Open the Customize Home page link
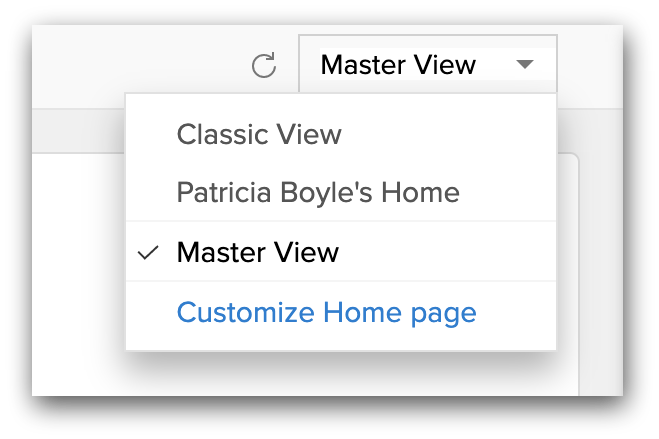 pos(326,312)
